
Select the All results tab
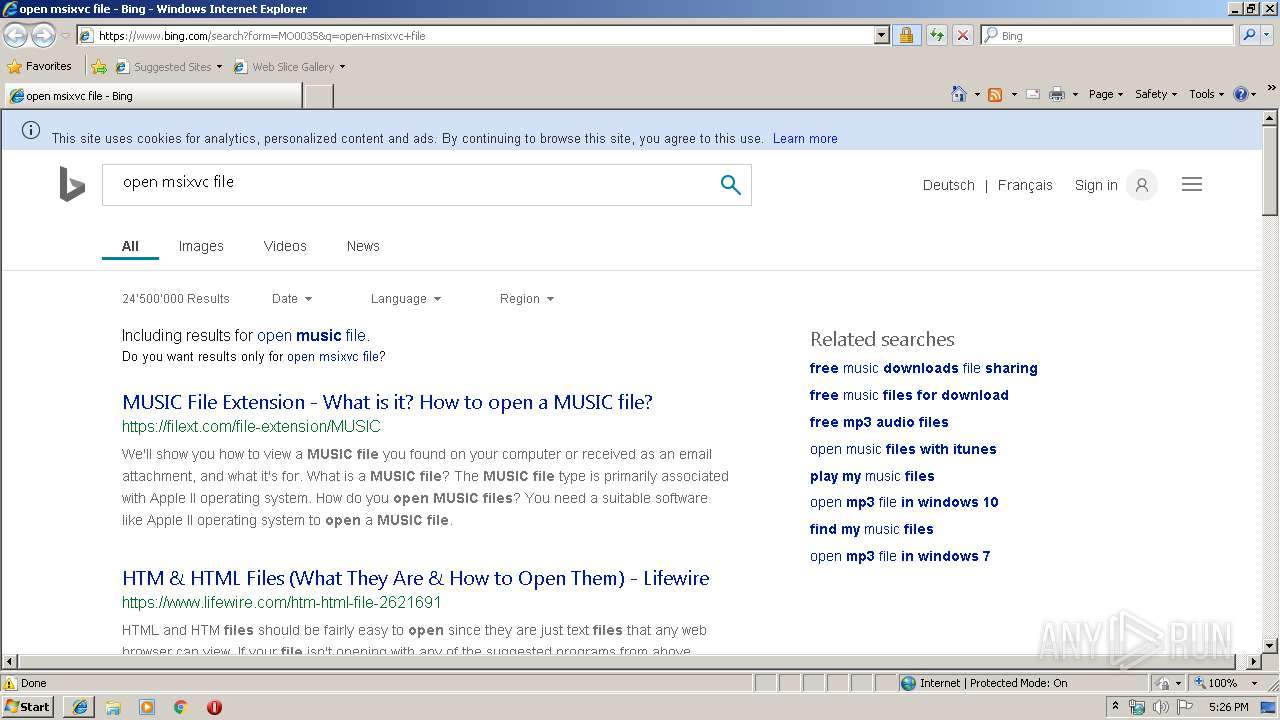pyautogui.click(x=130, y=246)
